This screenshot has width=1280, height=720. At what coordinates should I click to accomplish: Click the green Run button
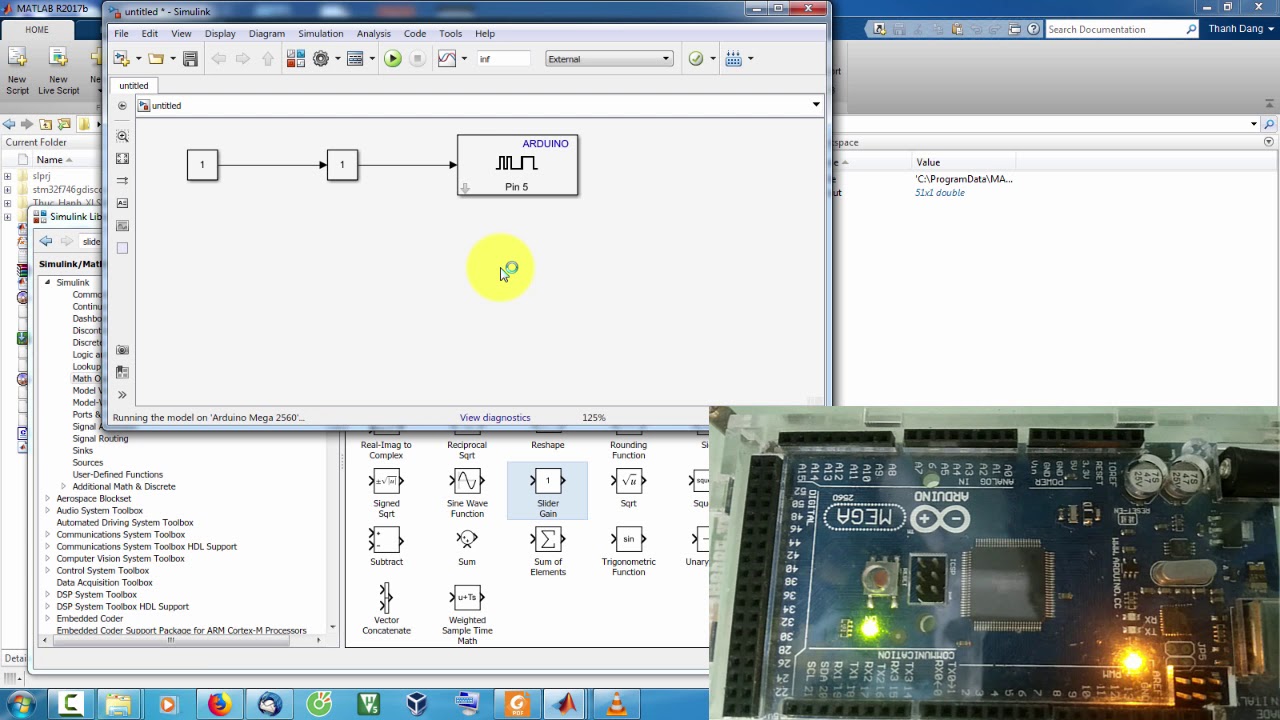tap(393, 59)
